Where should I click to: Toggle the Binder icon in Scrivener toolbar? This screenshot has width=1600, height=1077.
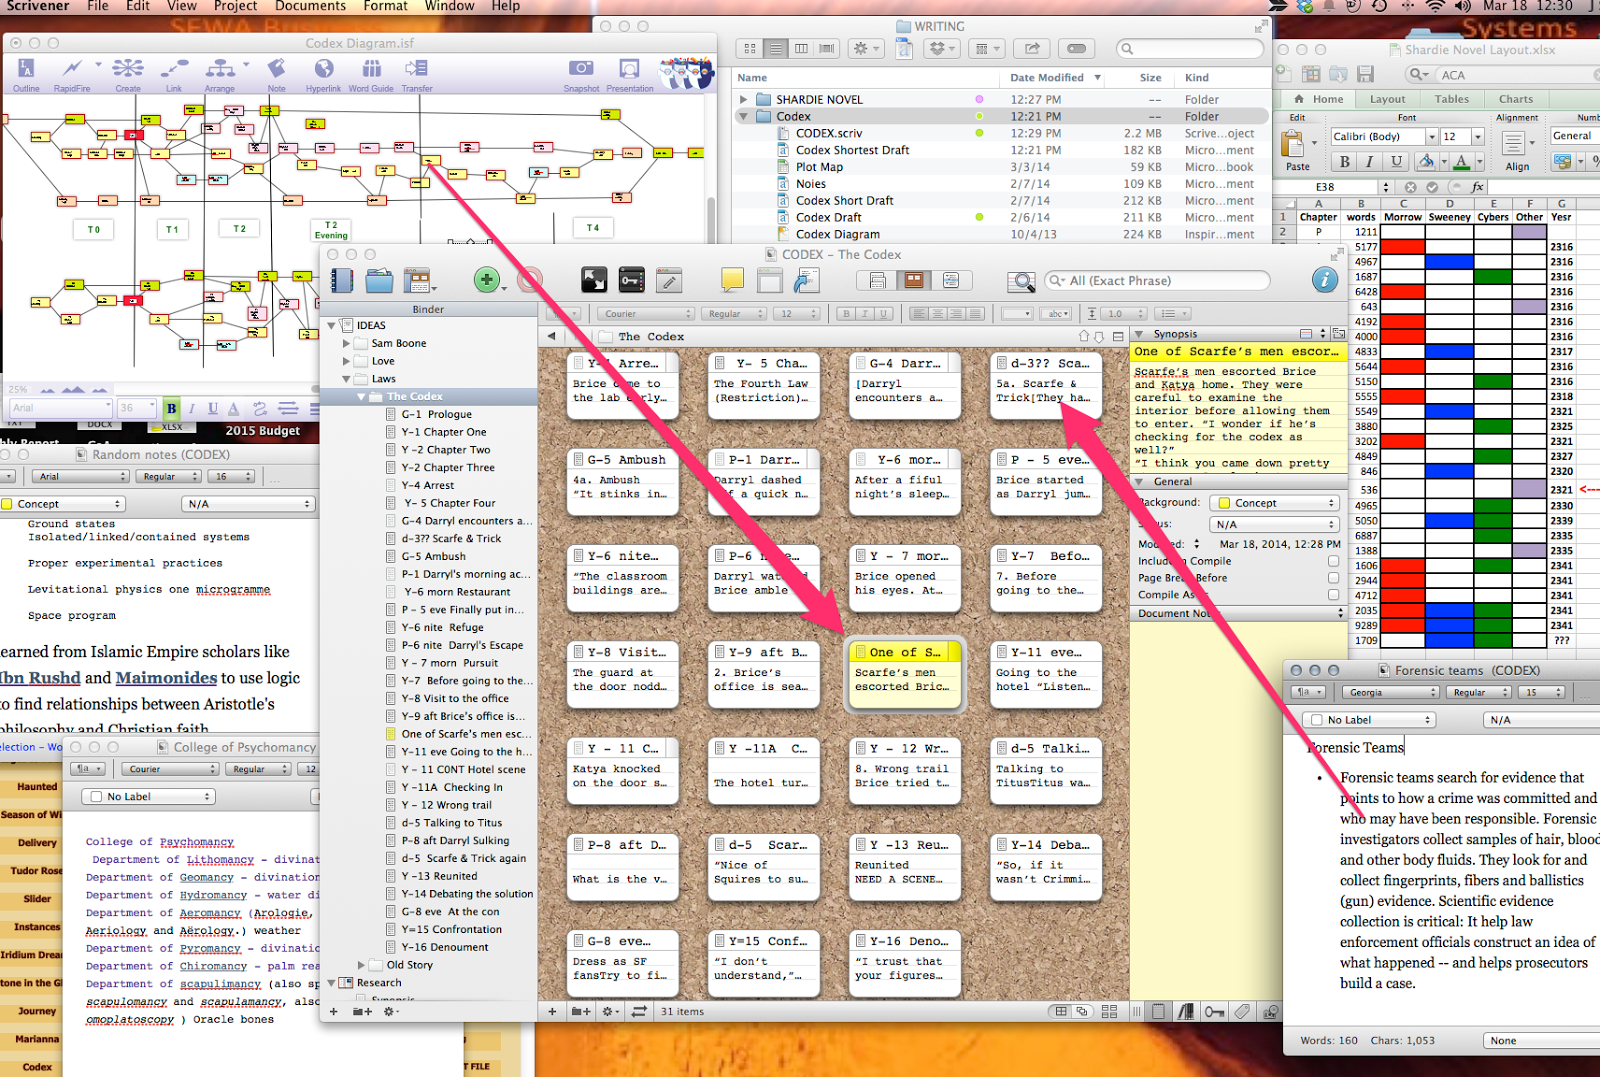[342, 281]
